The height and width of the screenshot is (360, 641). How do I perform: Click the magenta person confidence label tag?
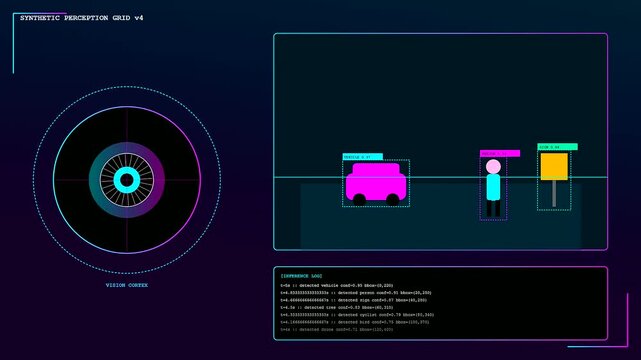[500, 153]
